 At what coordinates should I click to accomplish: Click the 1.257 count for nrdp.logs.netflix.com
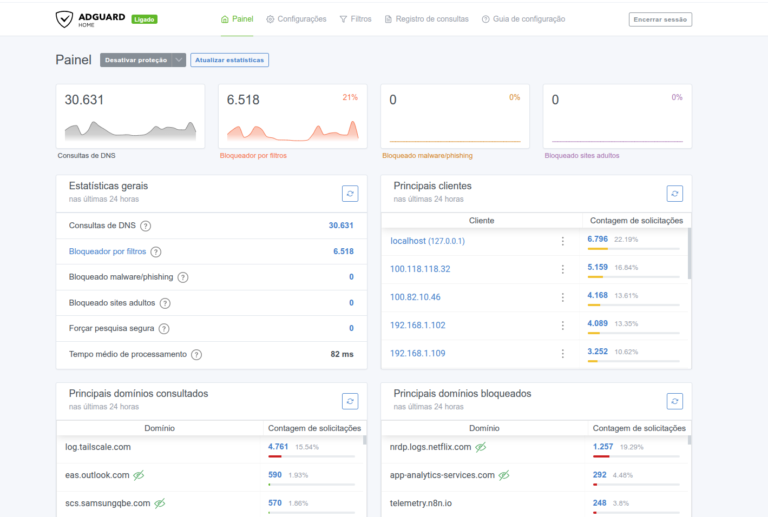coord(603,446)
